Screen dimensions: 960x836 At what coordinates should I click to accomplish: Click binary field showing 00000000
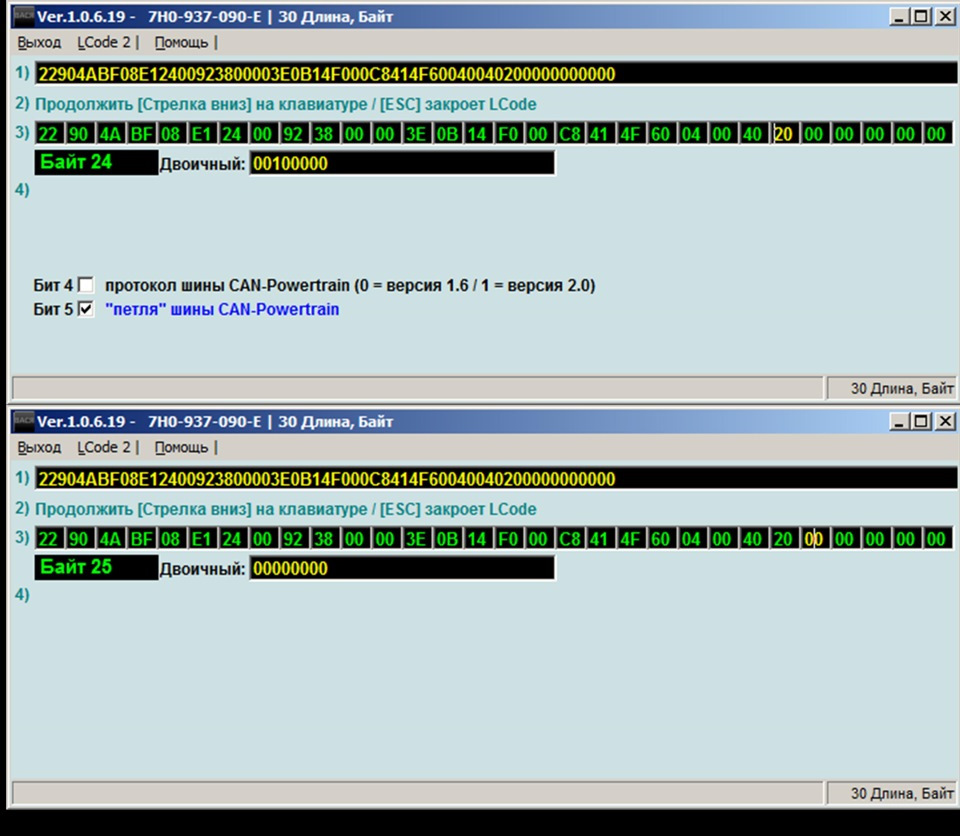pyautogui.click(x=402, y=568)
